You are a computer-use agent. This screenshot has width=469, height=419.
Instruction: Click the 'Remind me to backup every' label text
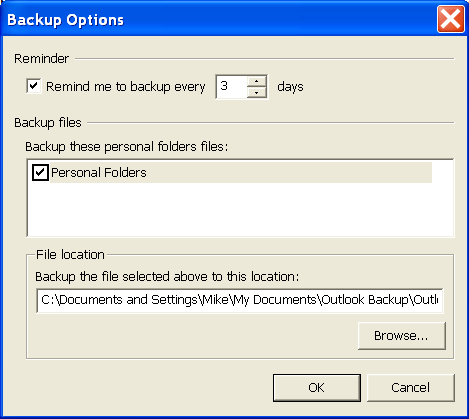[125, 87]
